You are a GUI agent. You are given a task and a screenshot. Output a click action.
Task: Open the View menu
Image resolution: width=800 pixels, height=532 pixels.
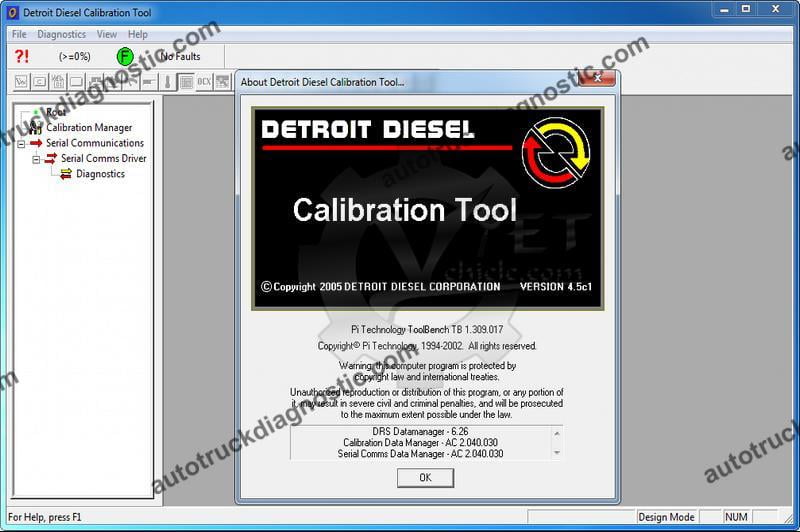pyautogui.click(x=107, y=34)
